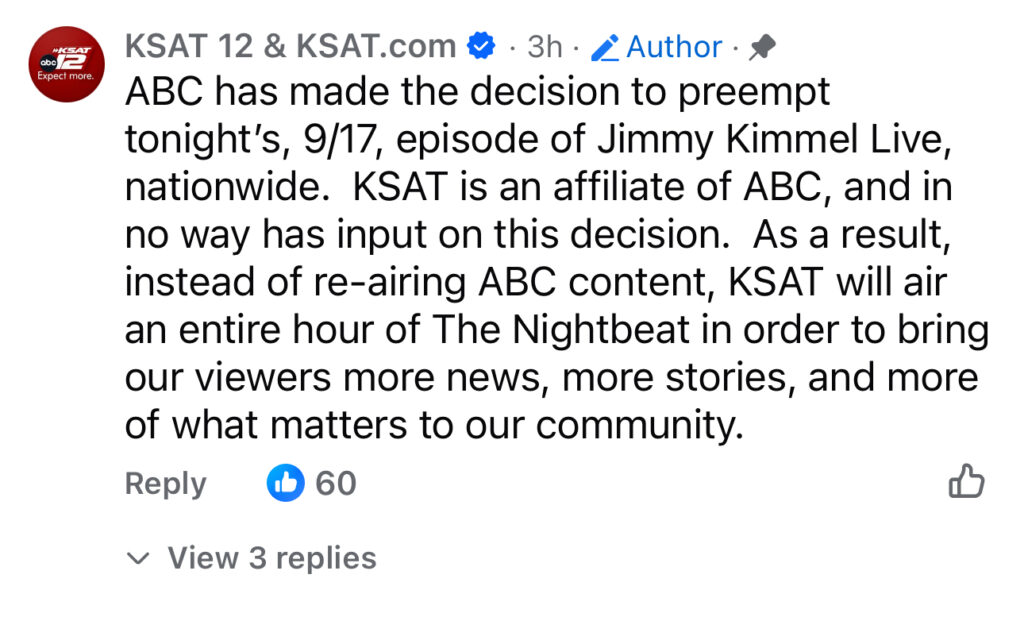Click the Author pencil icon

pyautogui.click(x=606, y=47)
